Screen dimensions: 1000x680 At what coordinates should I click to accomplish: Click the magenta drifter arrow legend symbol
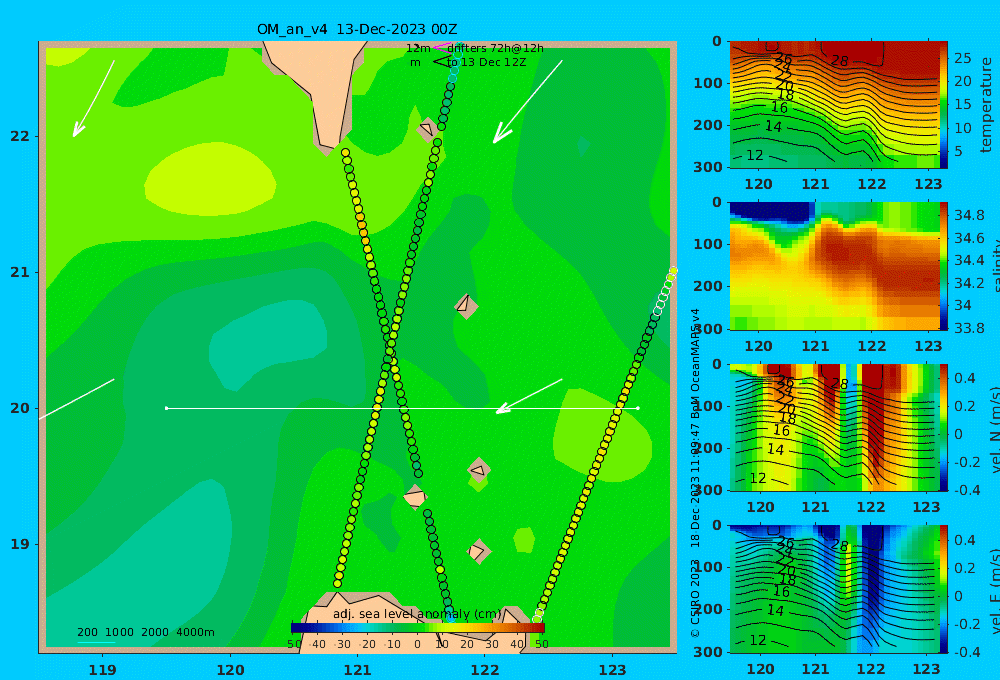click(x=441, y=47)
